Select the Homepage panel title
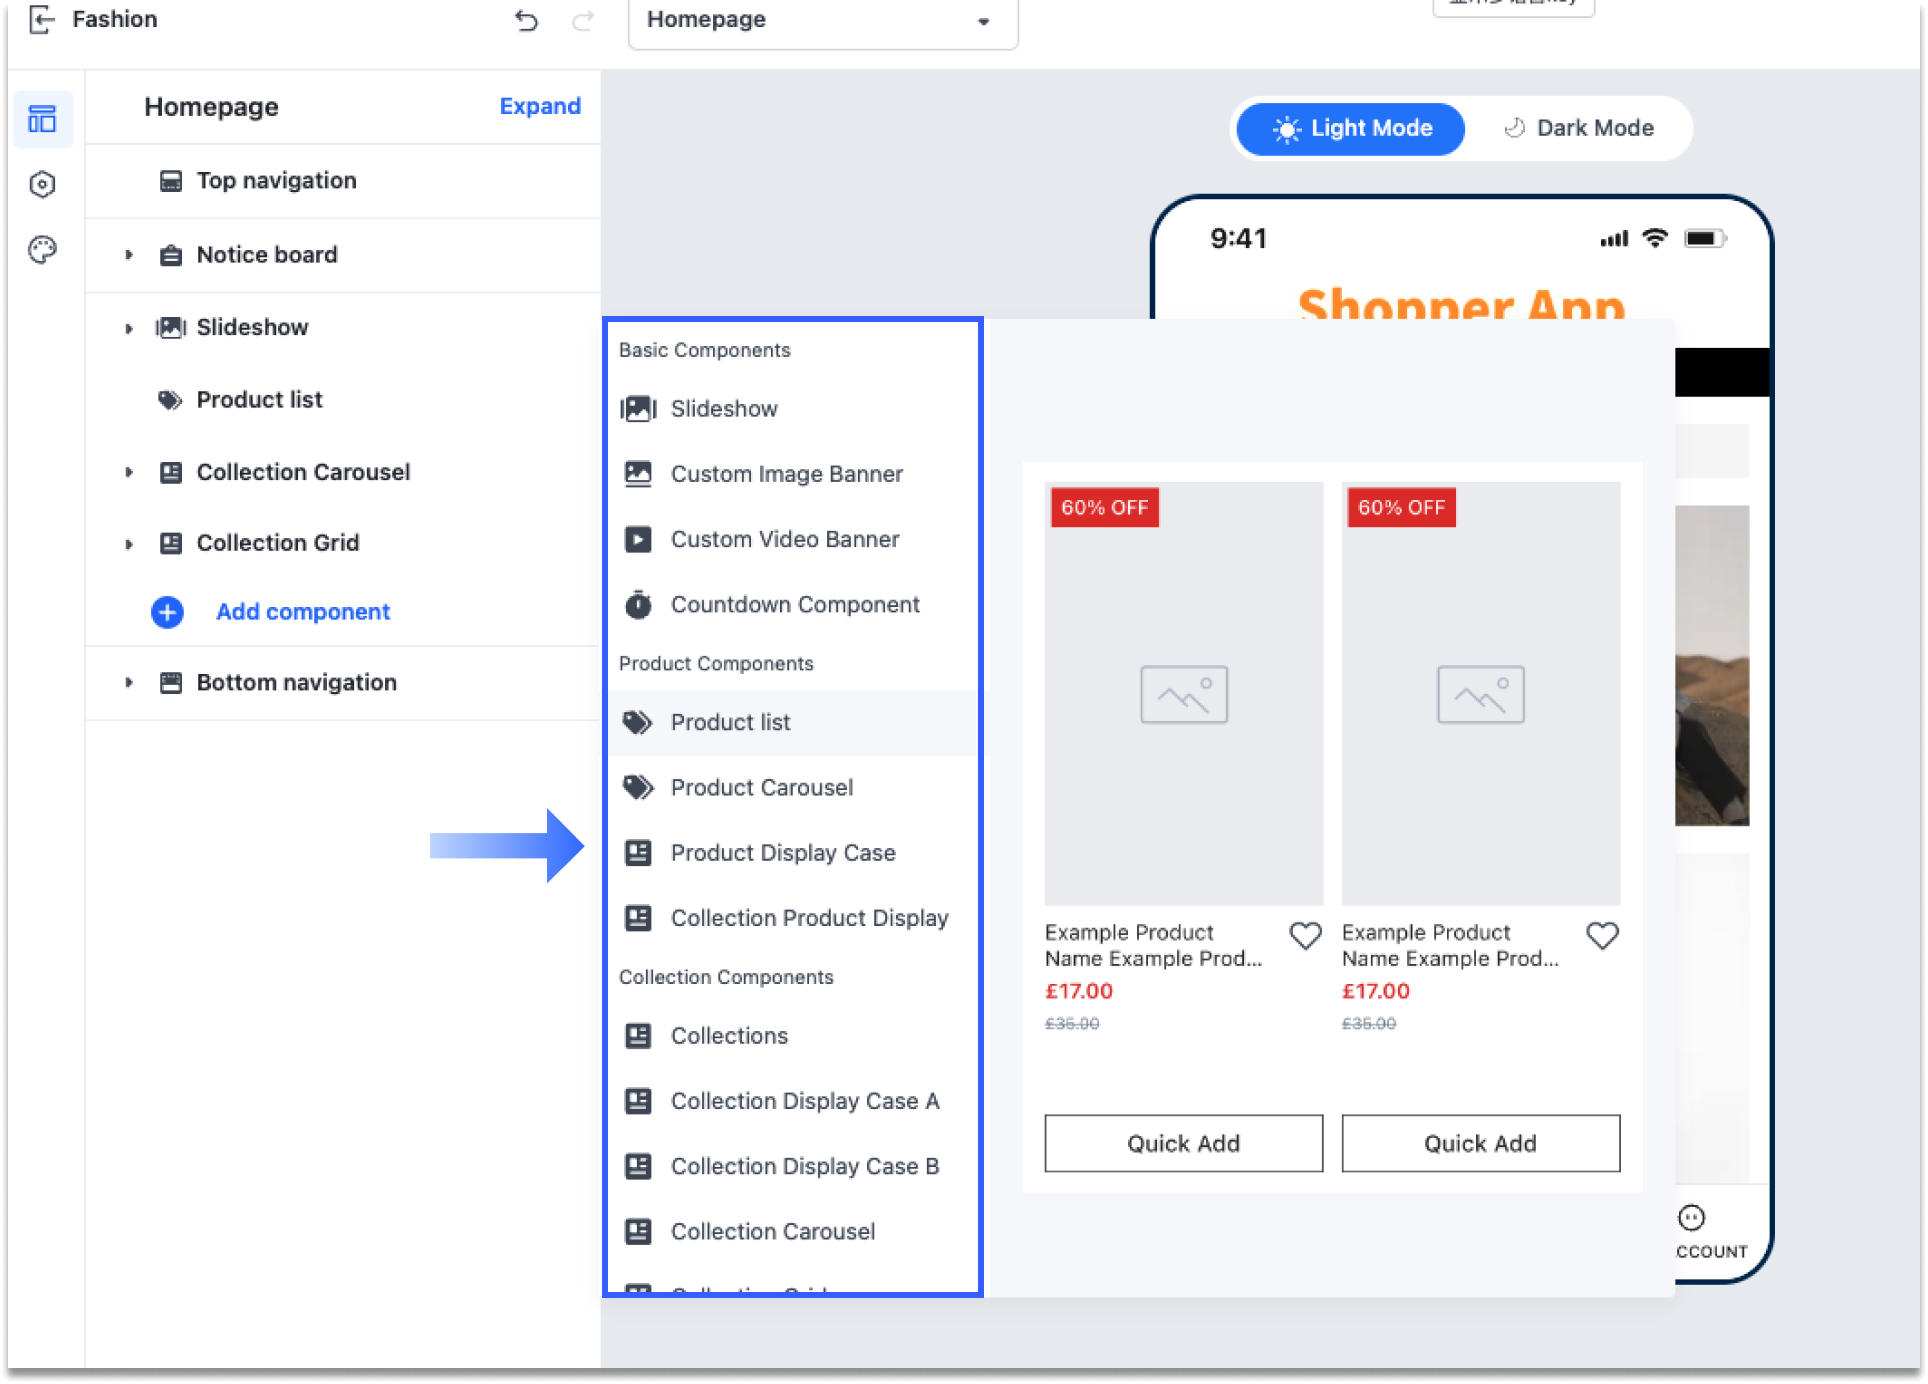The image size is (1928, 1384). tap(211, 107)
